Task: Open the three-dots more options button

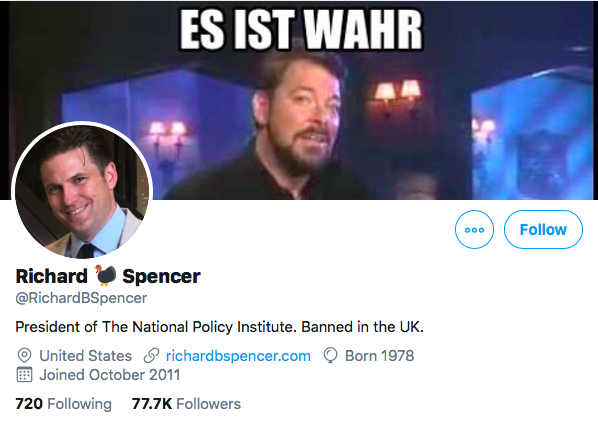Action: point(474,230)
